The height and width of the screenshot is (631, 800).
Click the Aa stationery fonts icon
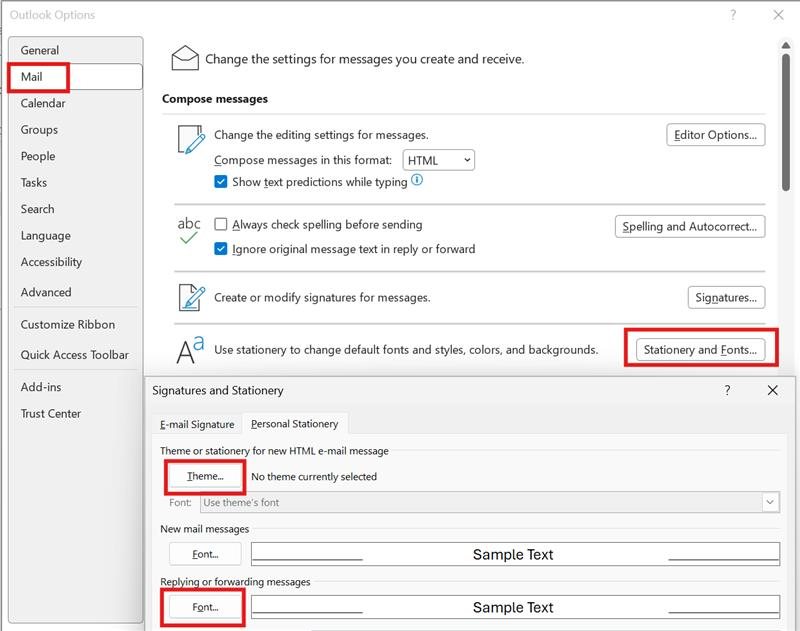[x=190, y=350]
